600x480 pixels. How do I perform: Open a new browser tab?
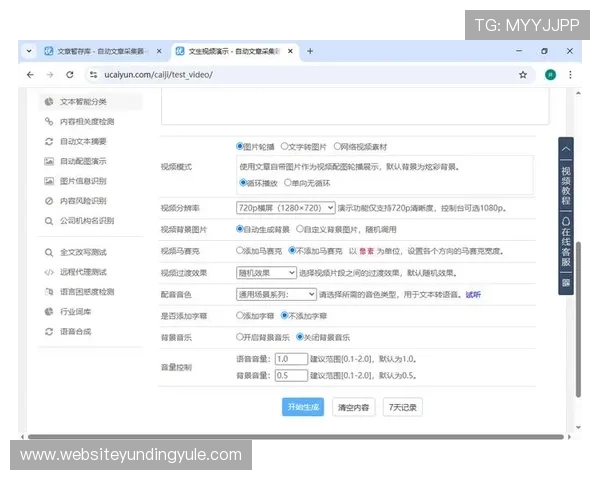point(310,51)
